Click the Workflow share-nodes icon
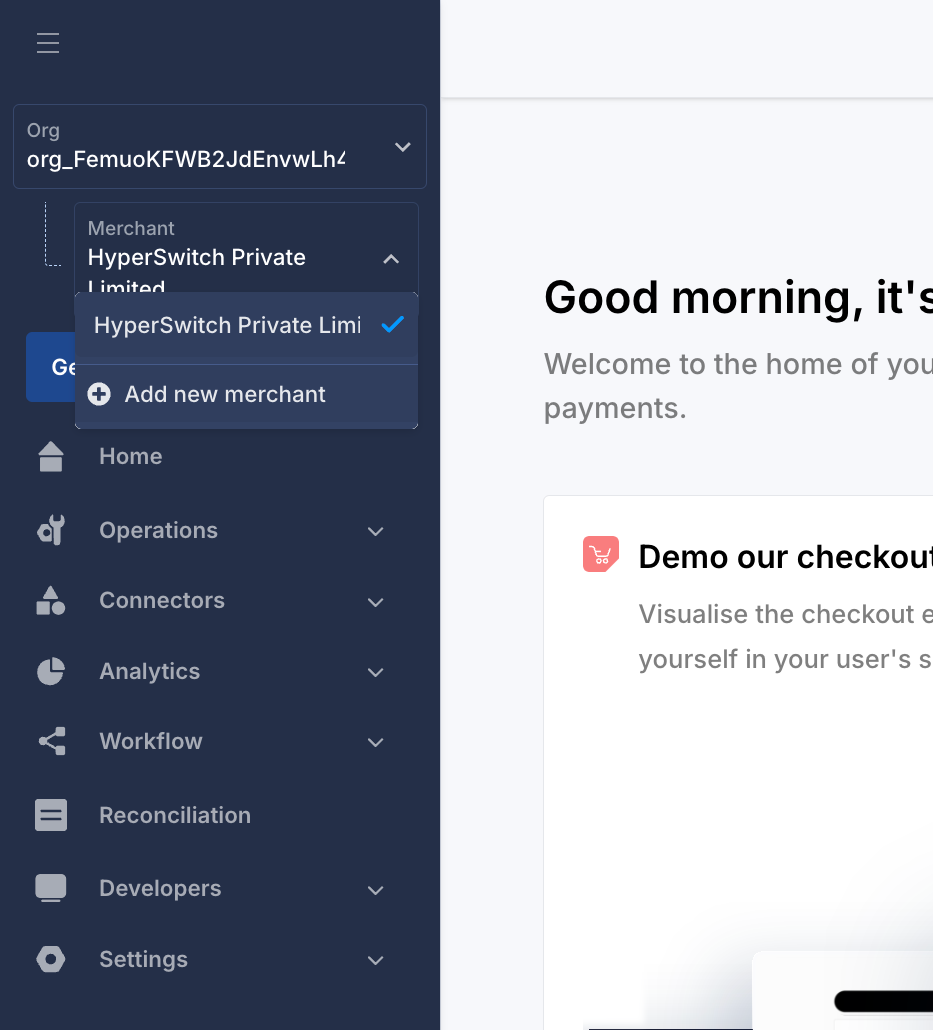This screenshot has height=1030, width=933. click(51, 741)
